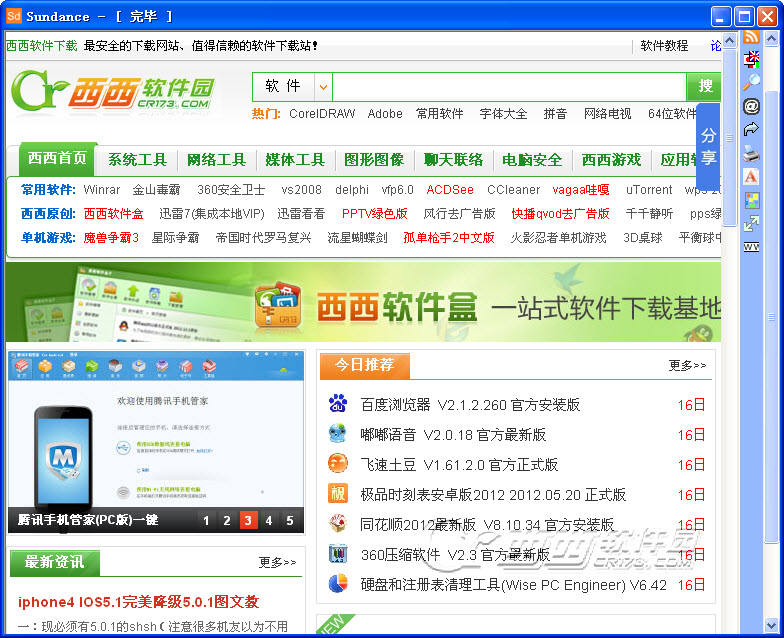Click the sidebar scrollbar down arrow

click(771, 624)
